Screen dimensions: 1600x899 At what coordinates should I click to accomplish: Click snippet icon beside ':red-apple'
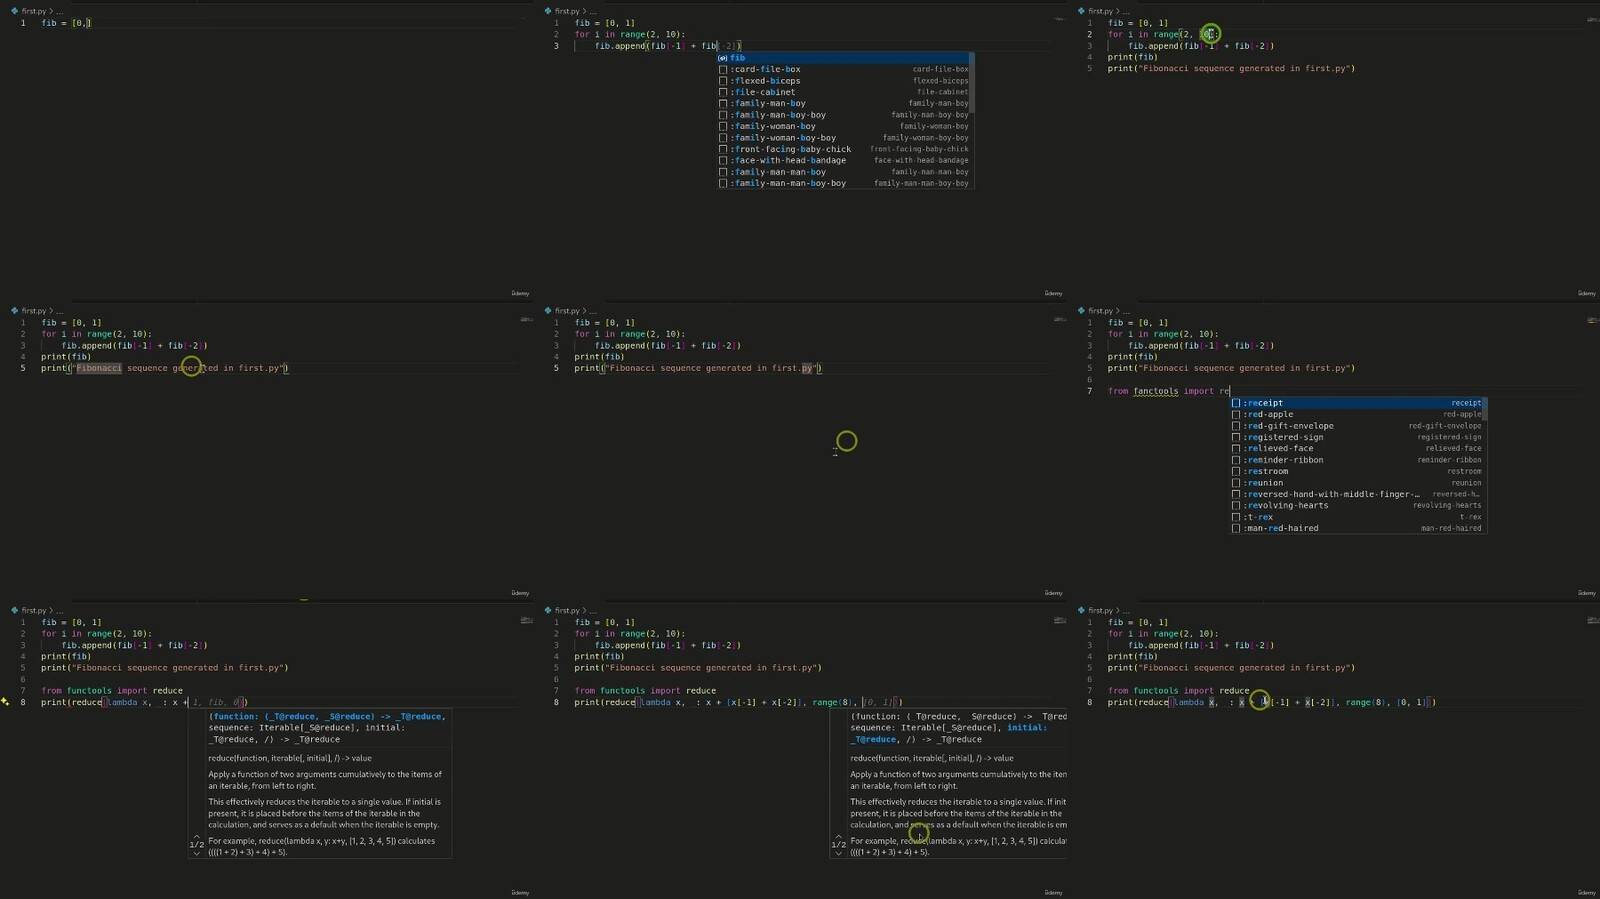tap(1236, 414)
